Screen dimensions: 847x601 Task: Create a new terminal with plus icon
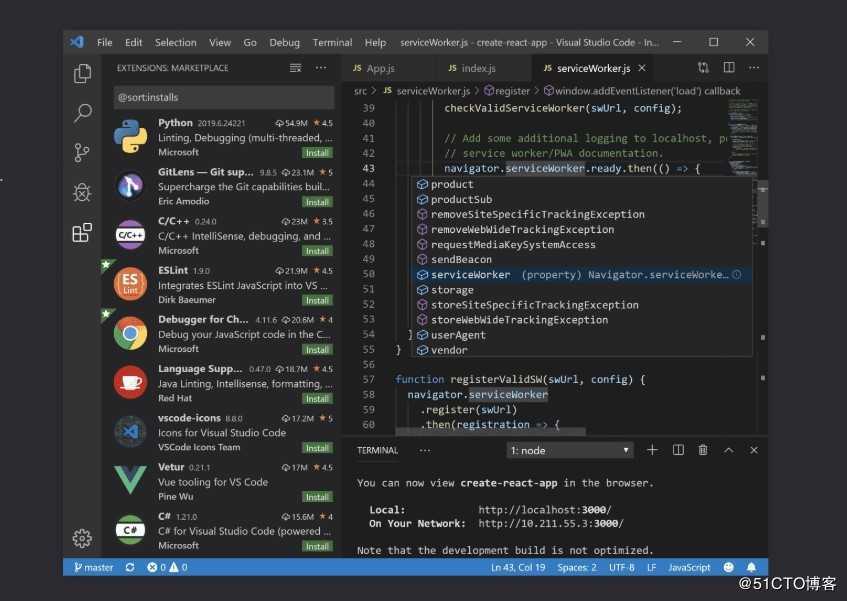[x=652, y=450]
